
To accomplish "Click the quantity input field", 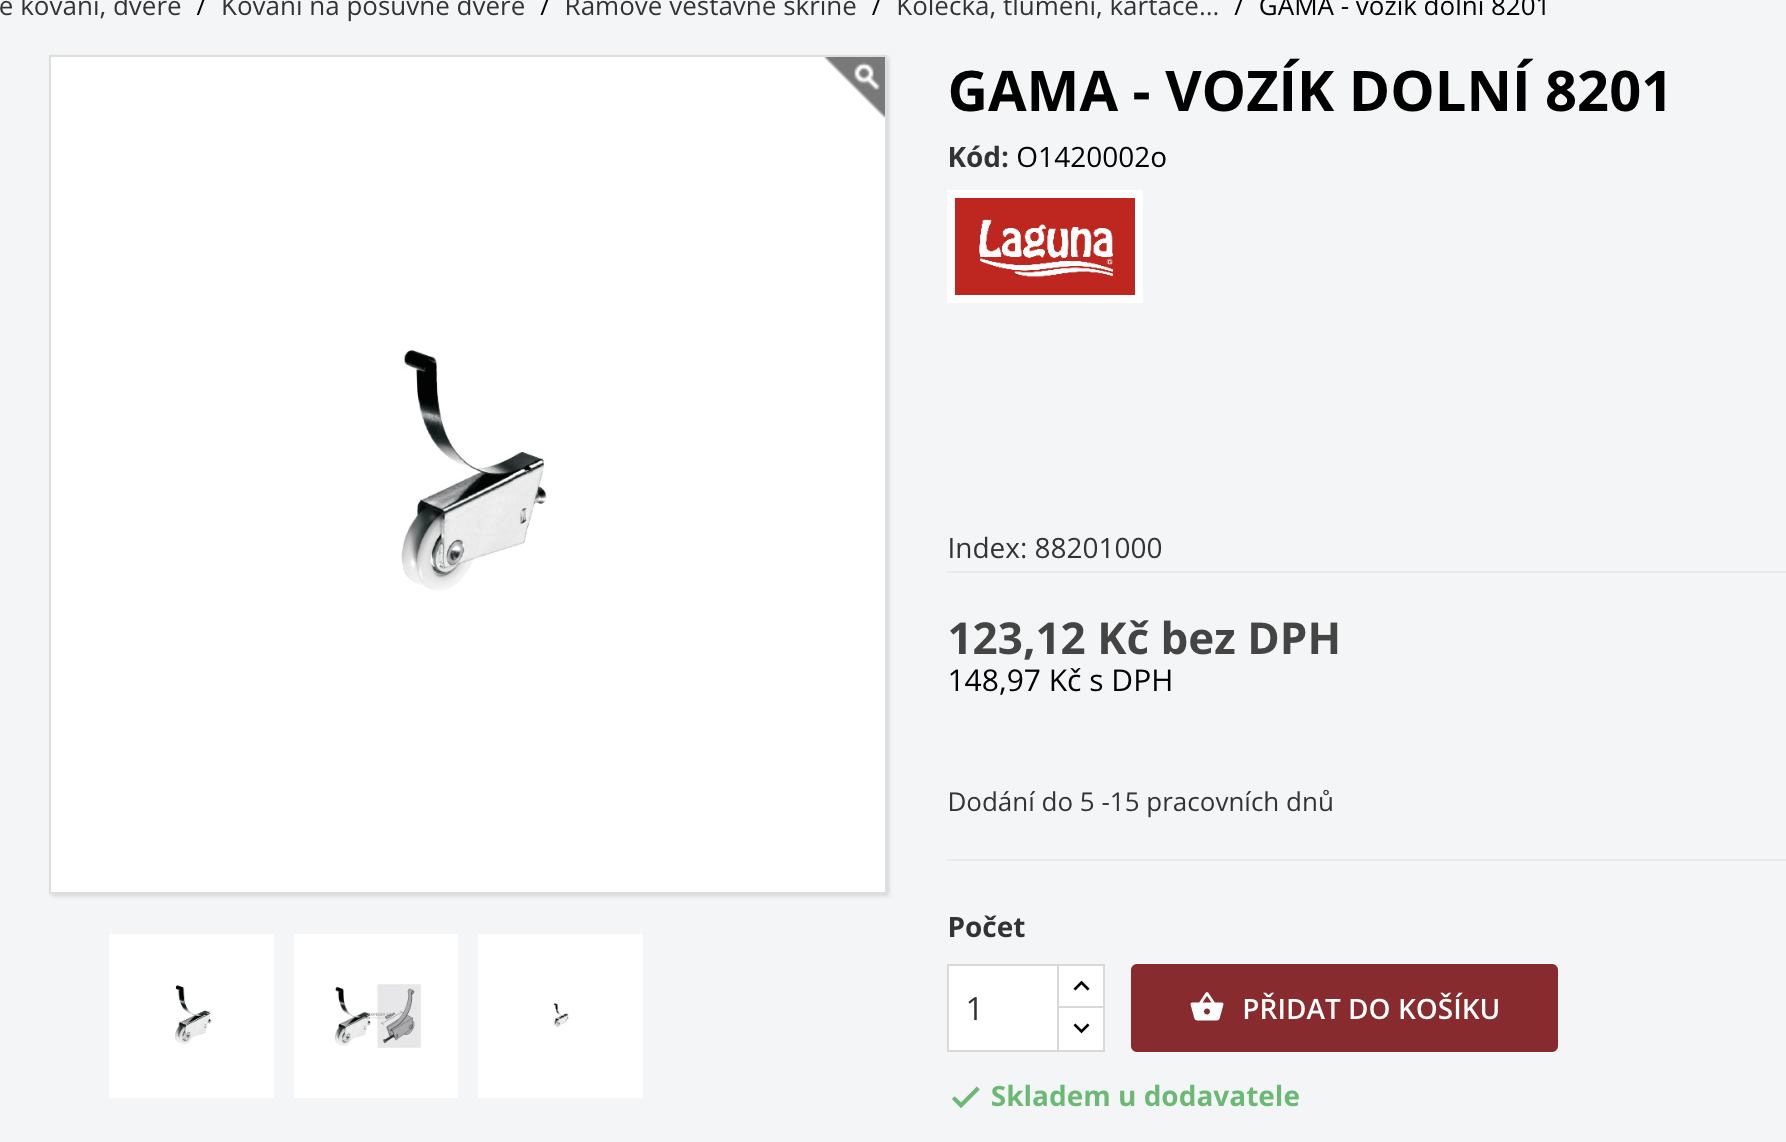I will click(1003, 1008).
